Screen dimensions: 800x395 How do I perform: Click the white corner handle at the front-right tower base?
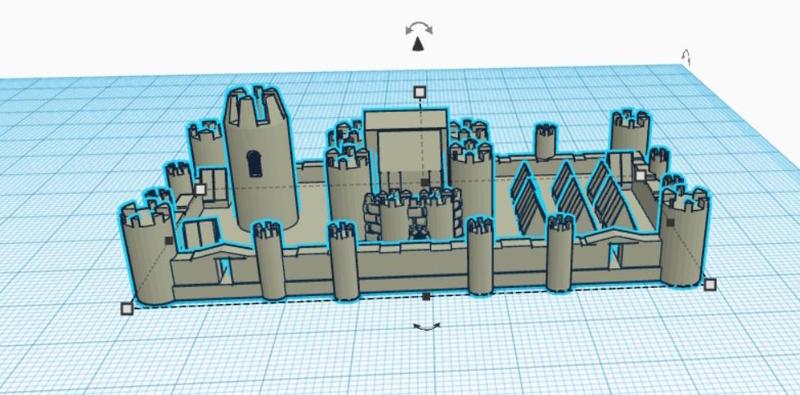point(710,284)
